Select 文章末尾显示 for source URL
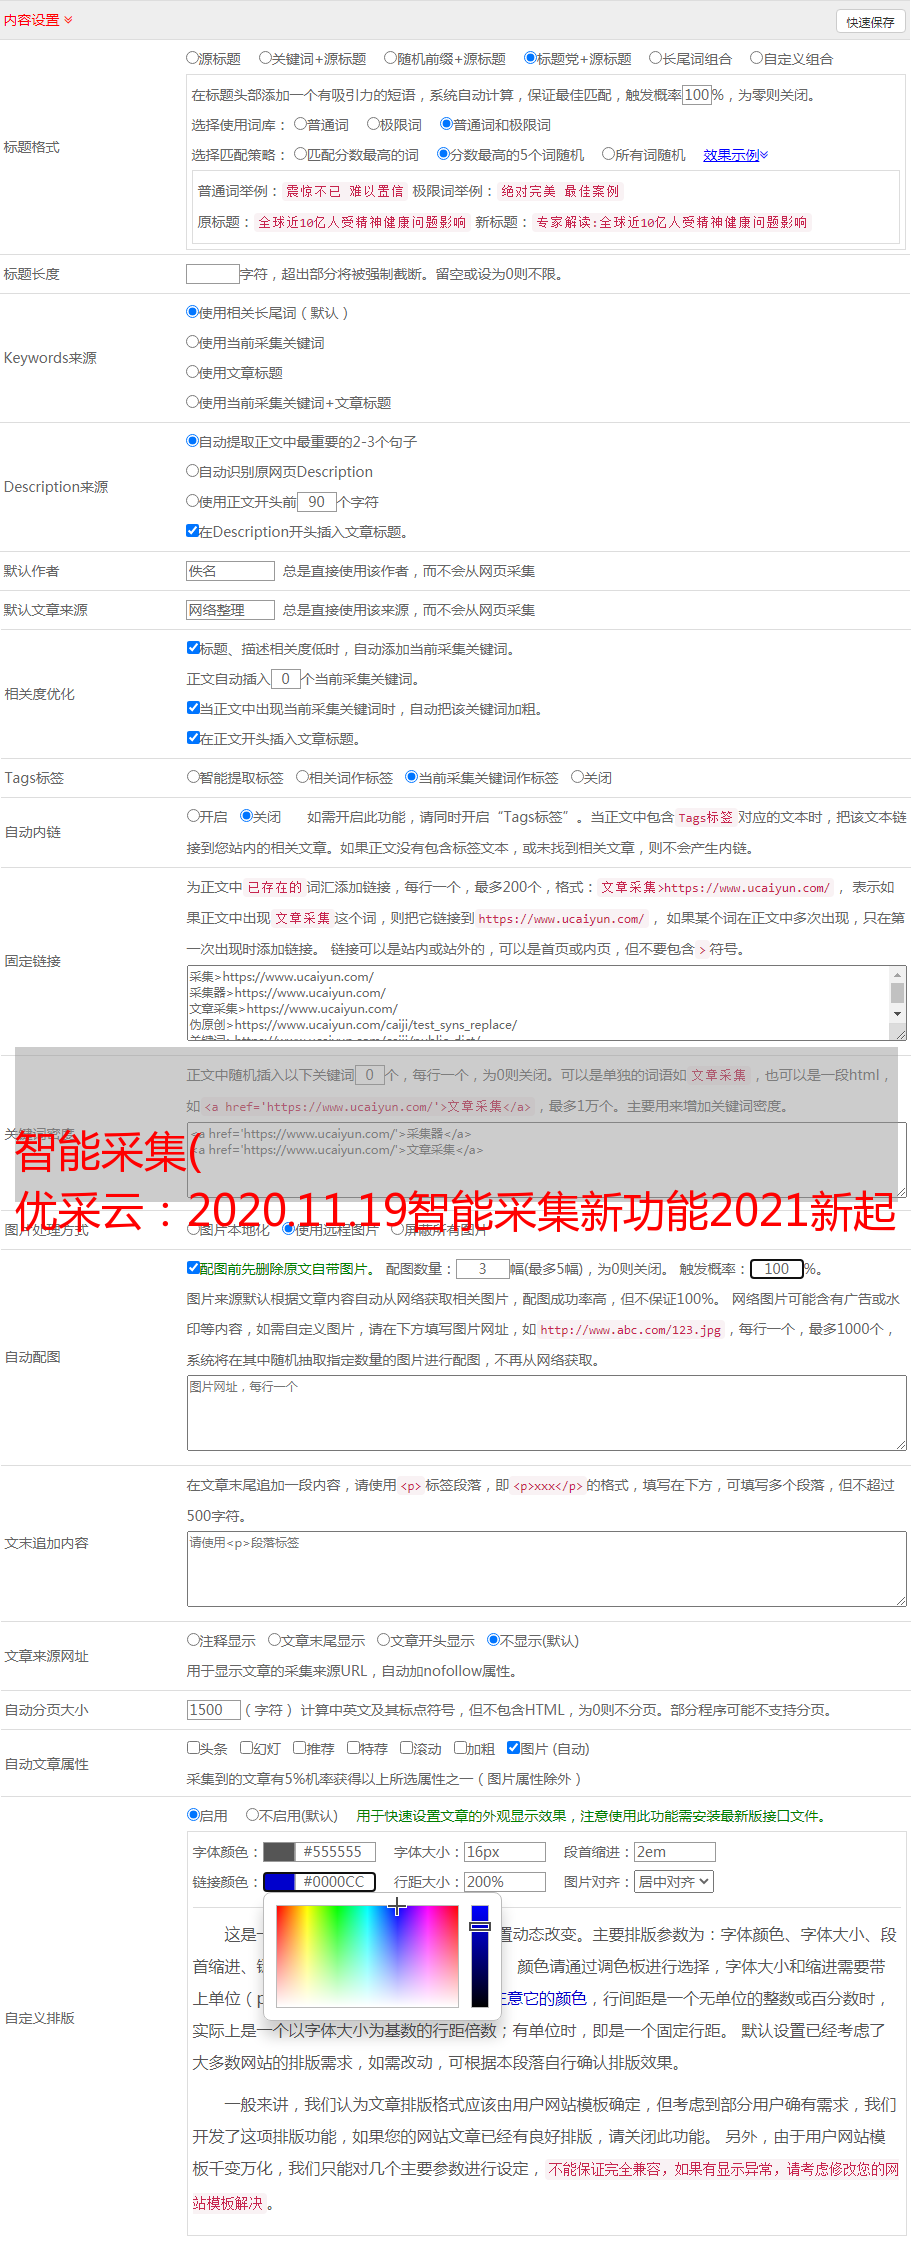The height and width of the screenshot is (2249, 912). click(x=274, y=1641)
